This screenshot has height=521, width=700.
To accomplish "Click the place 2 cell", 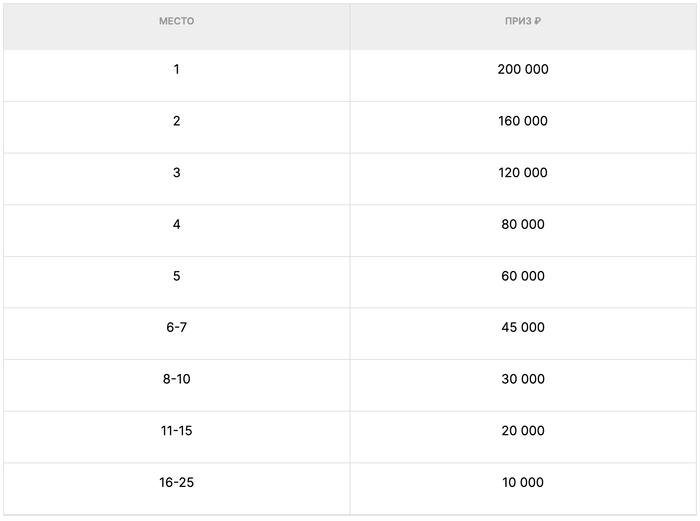I will coord(176,121).
